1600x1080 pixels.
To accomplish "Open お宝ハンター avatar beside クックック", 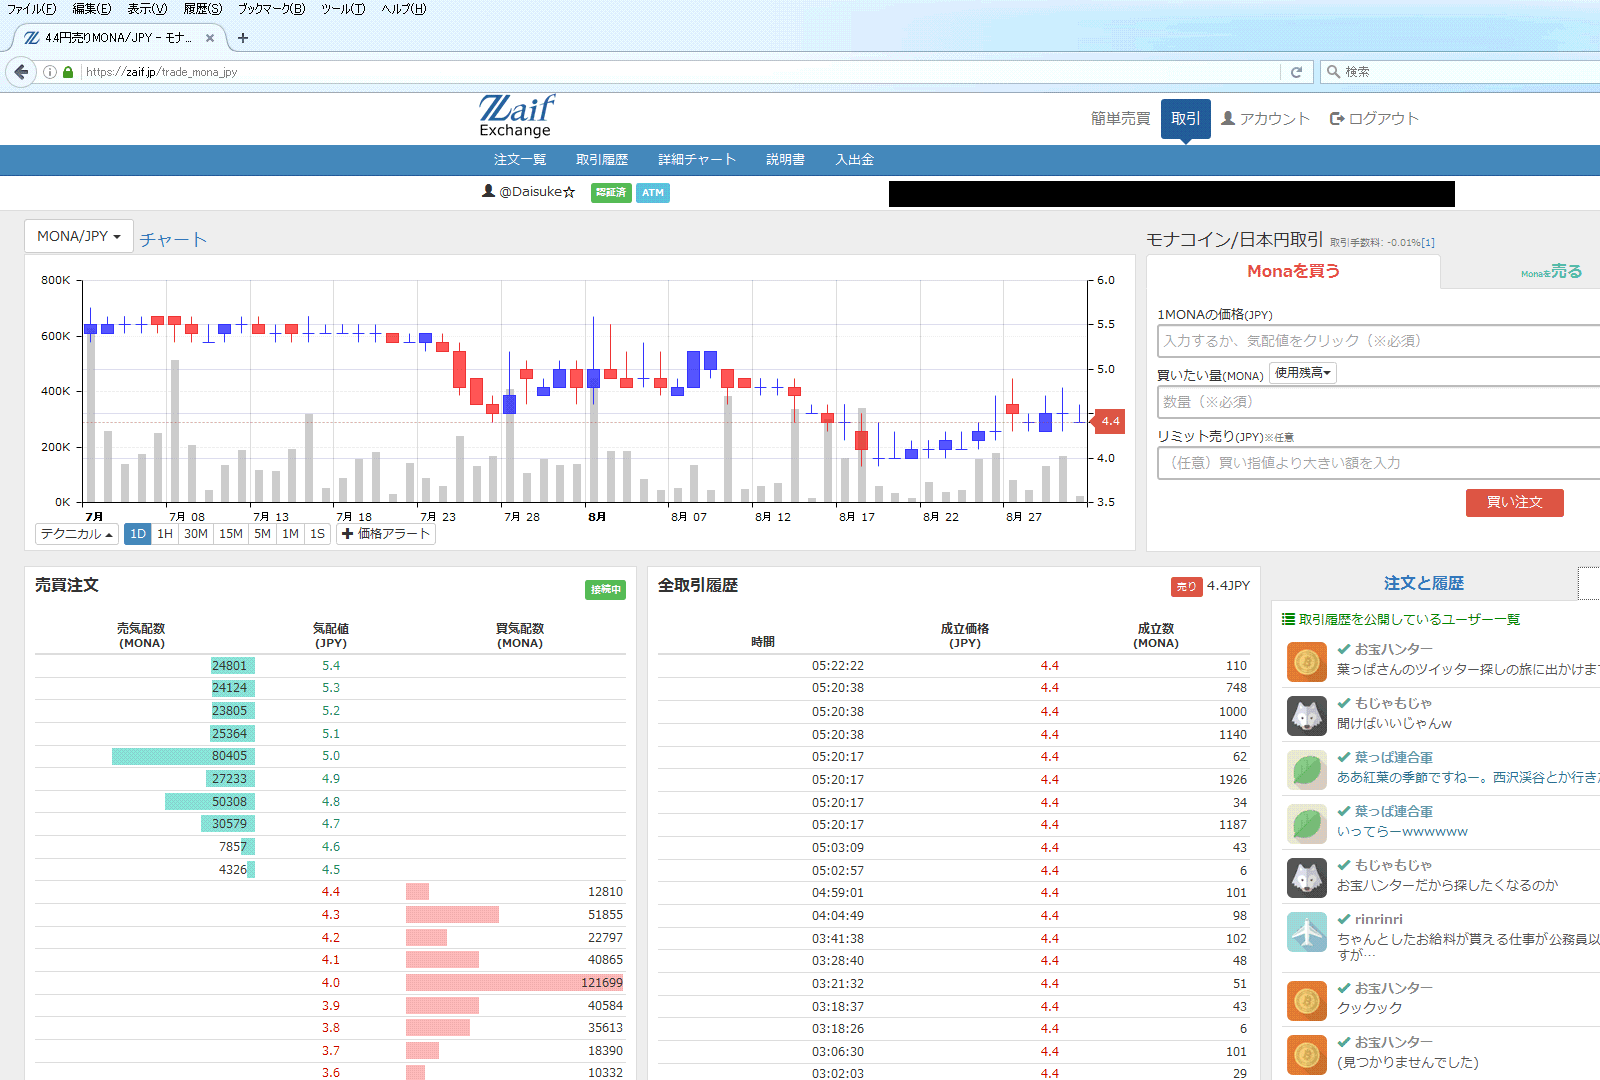I will click(x=1306, y=1001).
